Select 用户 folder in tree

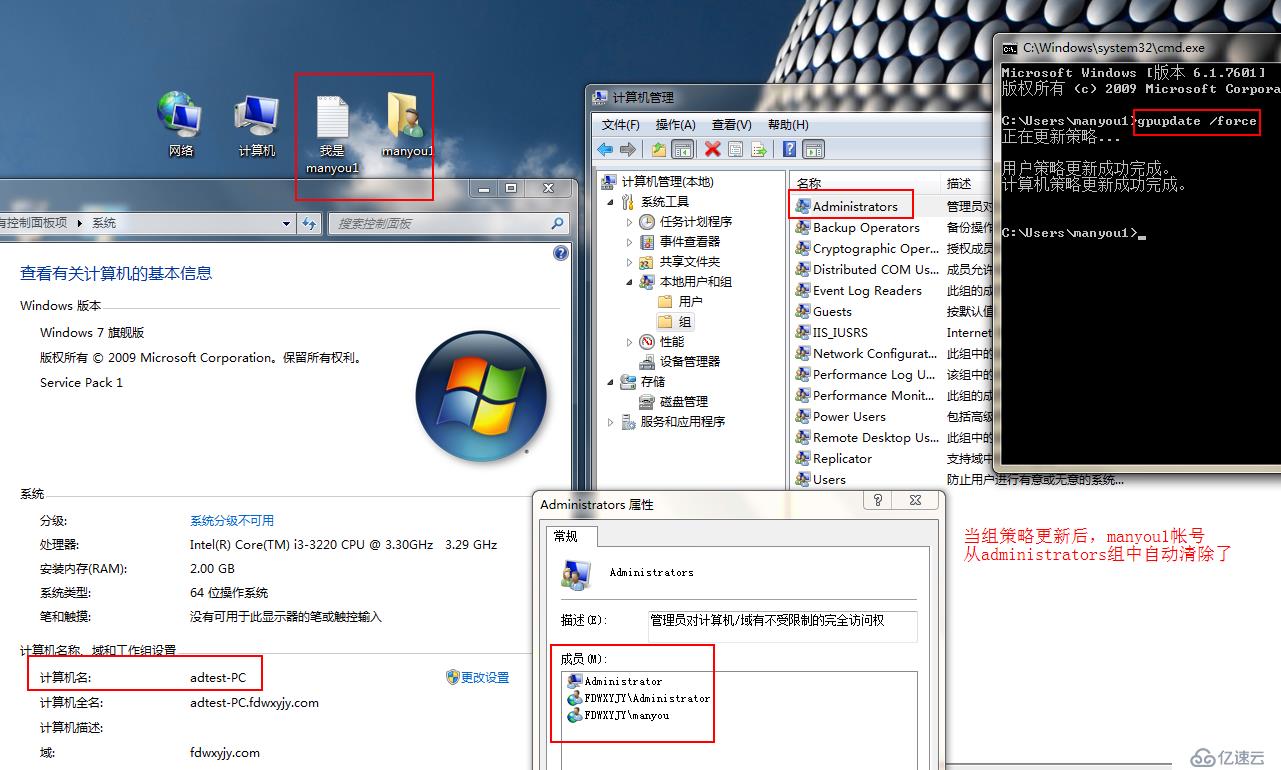point(680,302)
